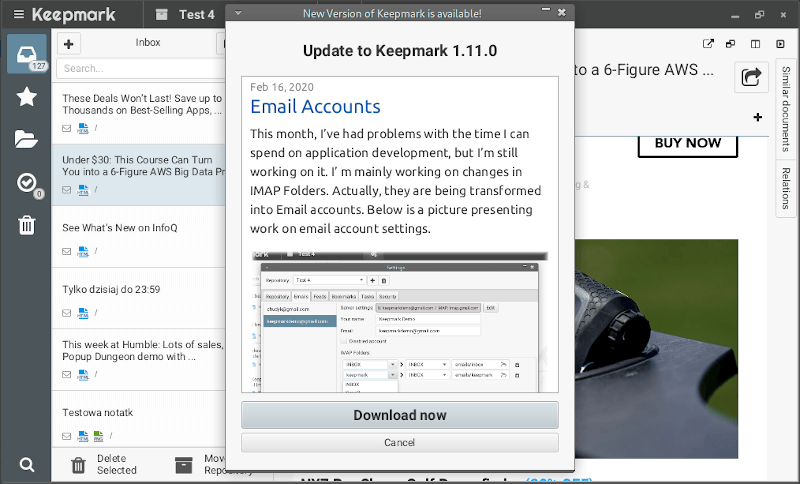
Task: Expand the Similar documents side panel
Action: tap(786, 108)
